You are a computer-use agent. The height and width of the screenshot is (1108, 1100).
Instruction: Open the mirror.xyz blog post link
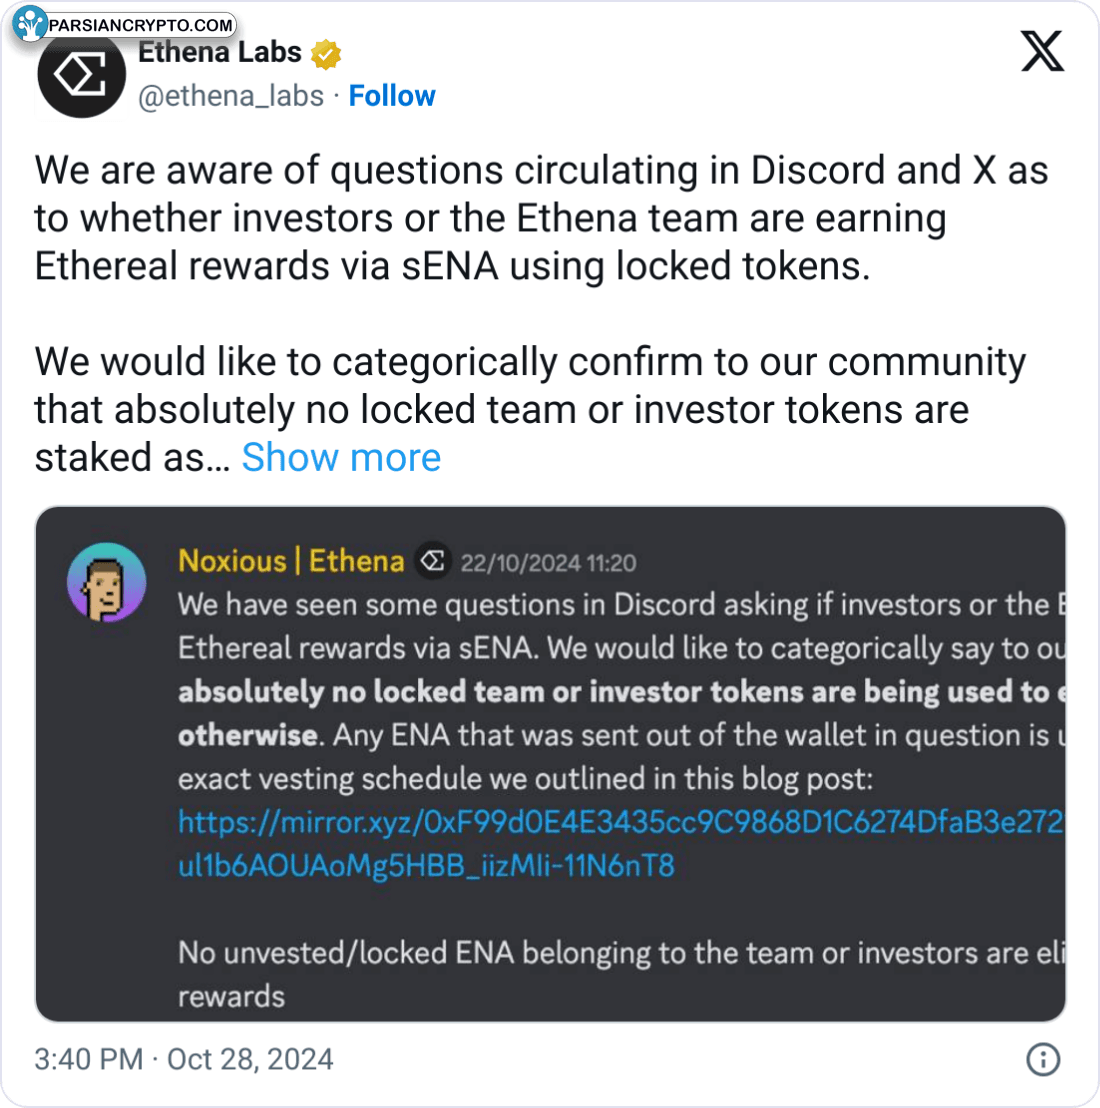click(x=620, y=823)
